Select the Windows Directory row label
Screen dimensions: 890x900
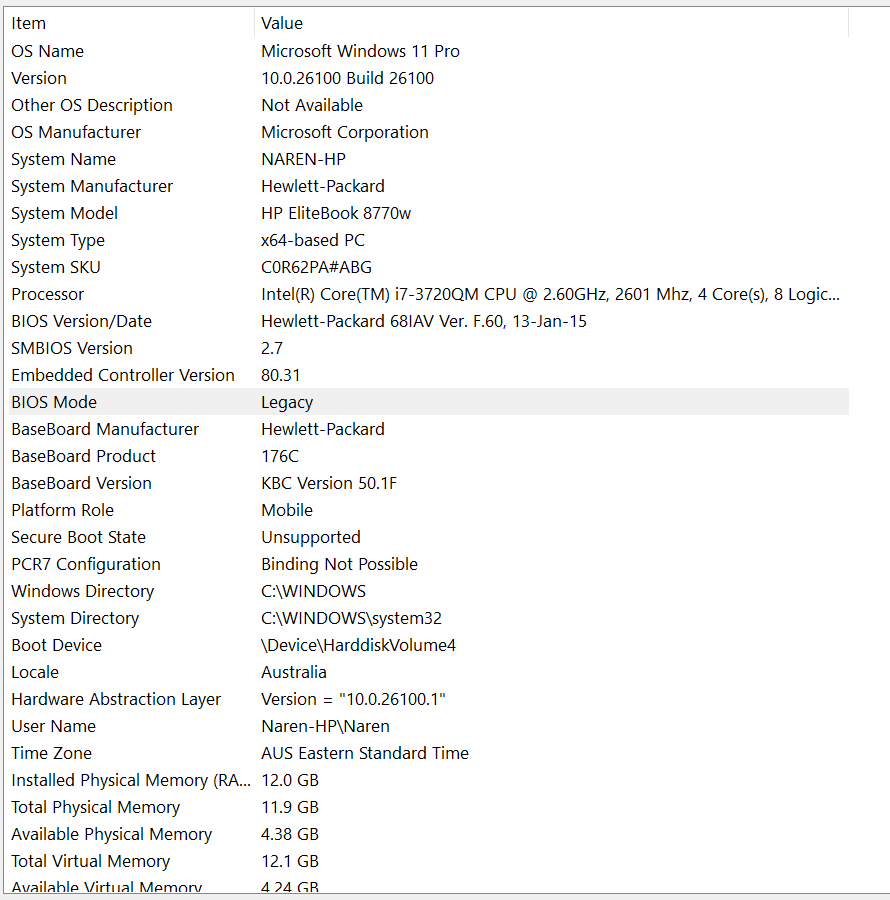tap(83, 591)
